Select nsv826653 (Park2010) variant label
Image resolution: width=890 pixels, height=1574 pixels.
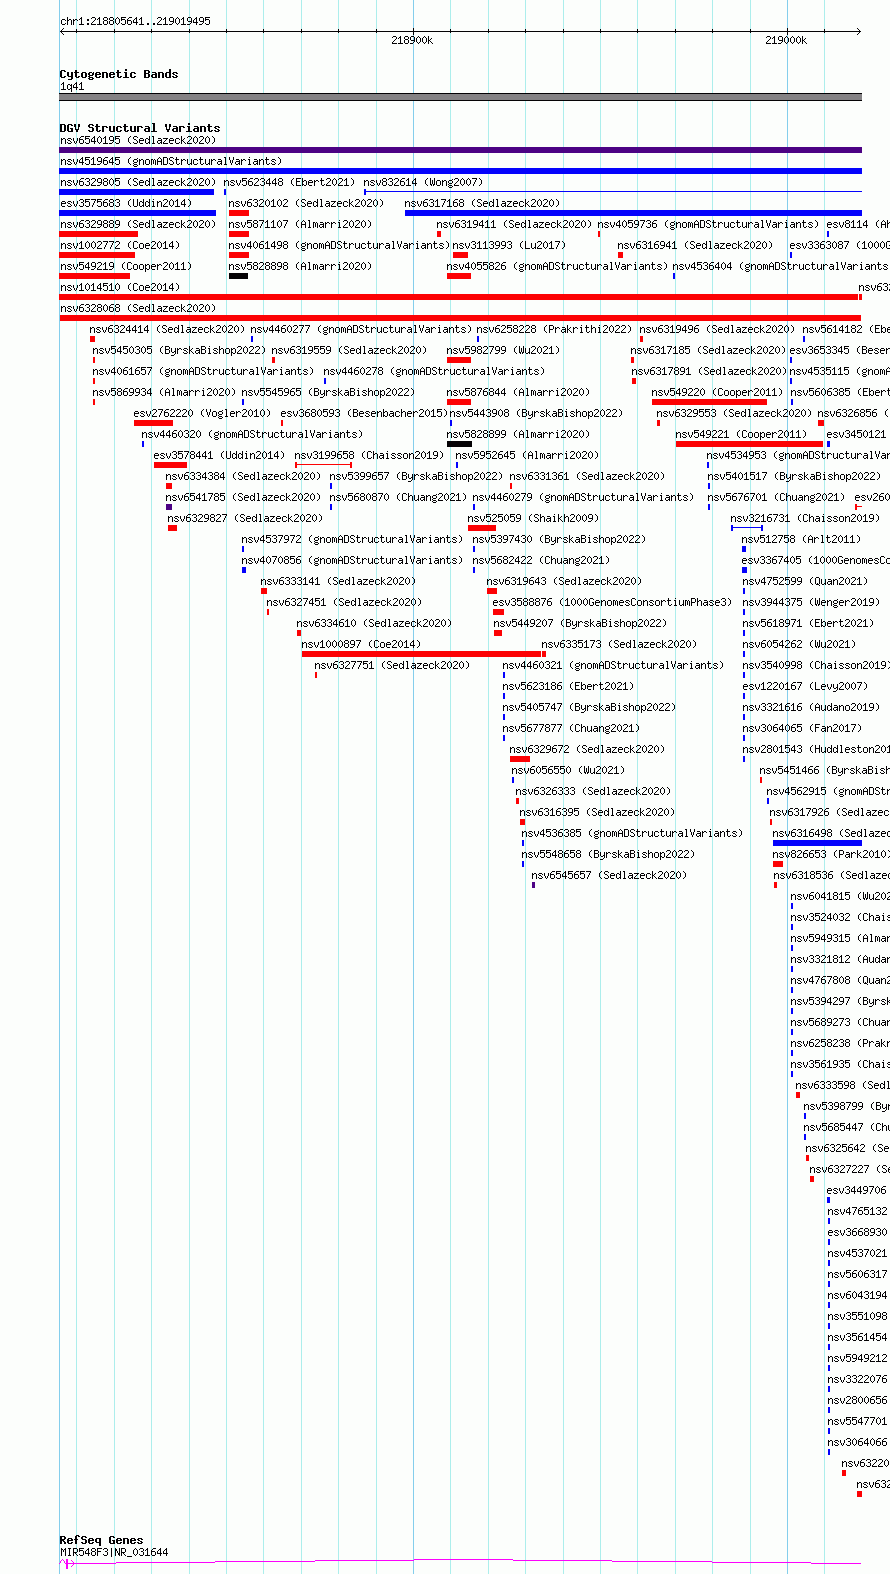point(830,854)
